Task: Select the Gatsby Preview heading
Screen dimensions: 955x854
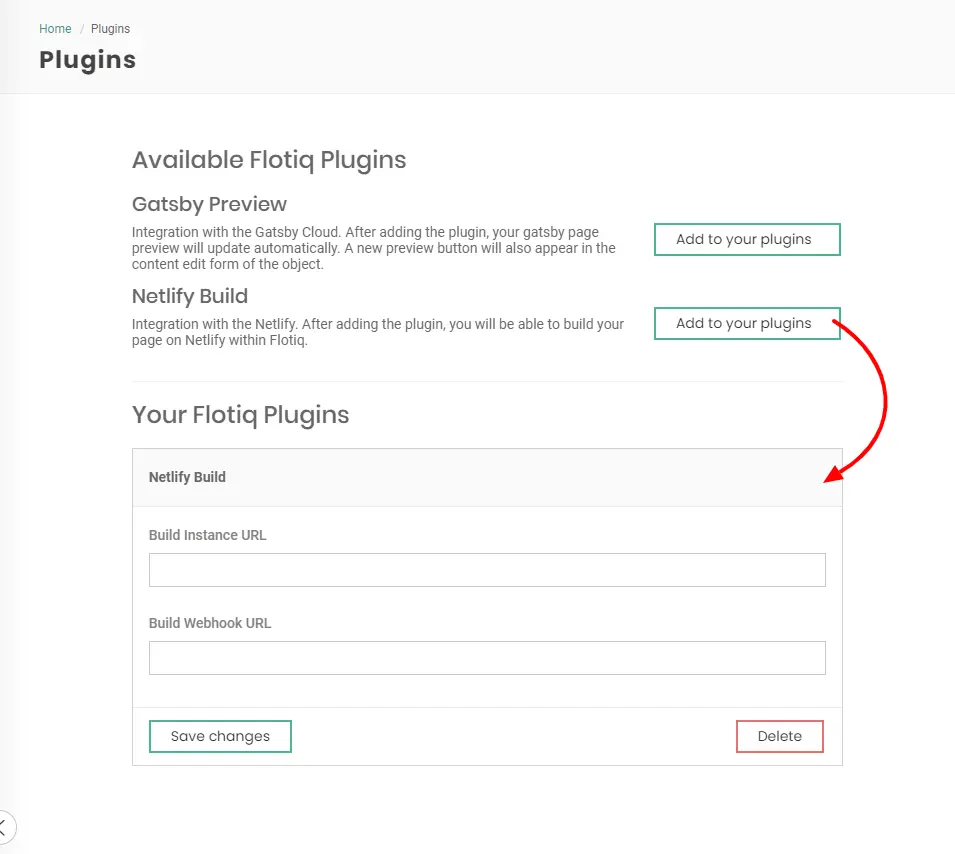Action: (x=209, y=205)
